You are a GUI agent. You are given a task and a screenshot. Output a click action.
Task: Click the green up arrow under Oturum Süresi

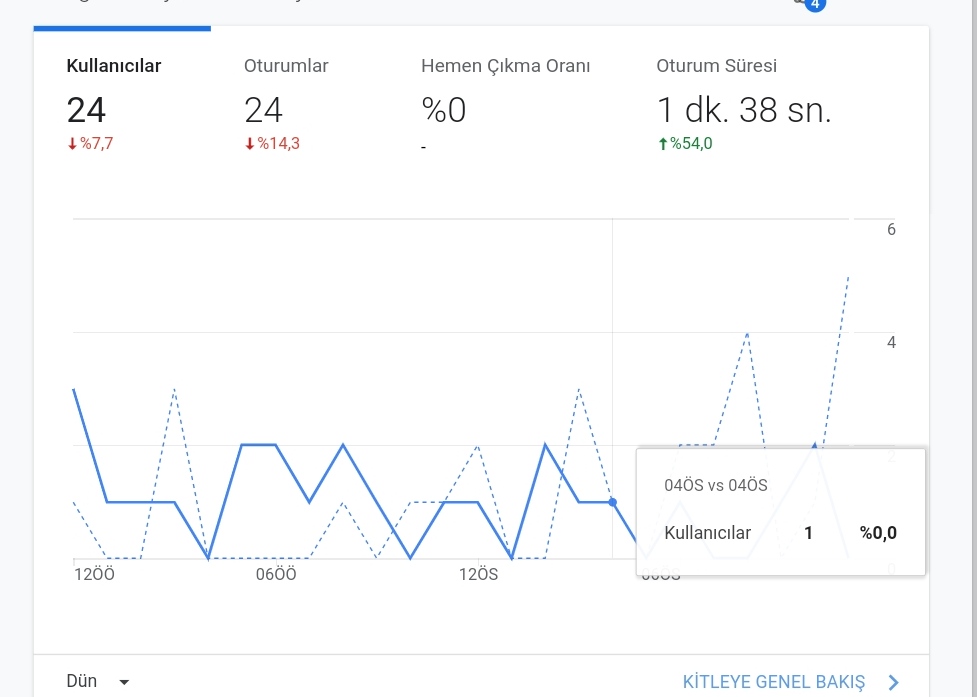point(662,144)
